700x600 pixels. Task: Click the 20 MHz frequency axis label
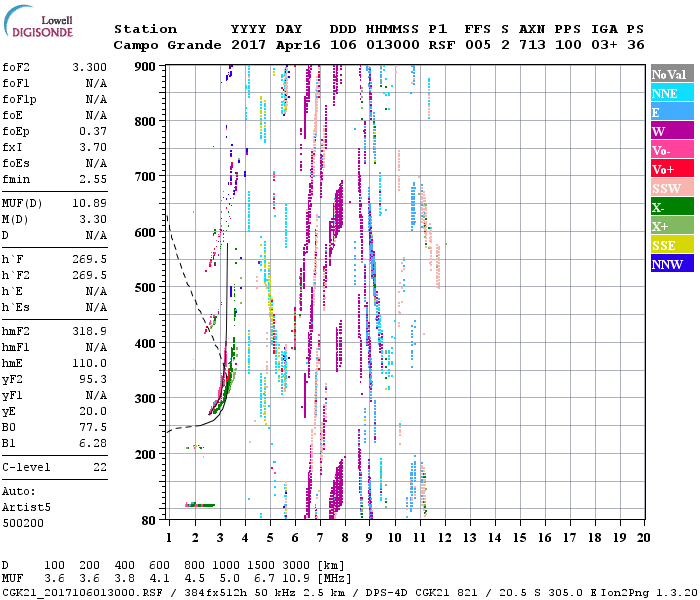coord(643,538)
